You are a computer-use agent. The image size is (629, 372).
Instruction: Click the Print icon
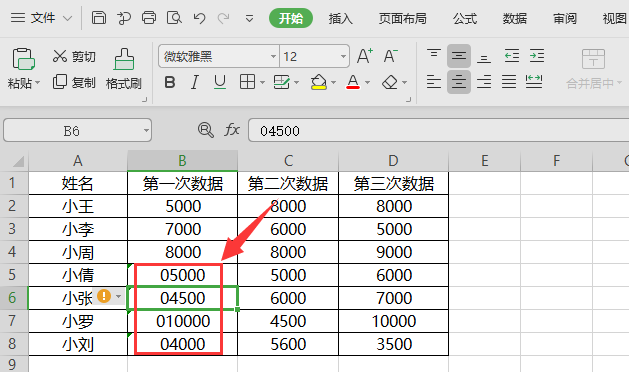pos(149,18)
